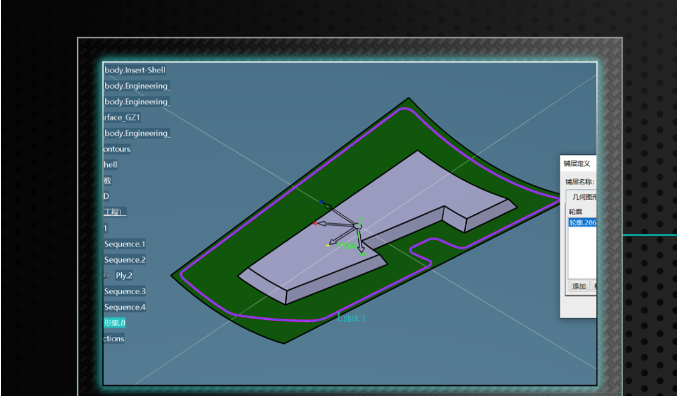Click the 添加 button in the ply dialog
Screen dimensions: 677x396
pyautogui.click(x=579, y=286)
